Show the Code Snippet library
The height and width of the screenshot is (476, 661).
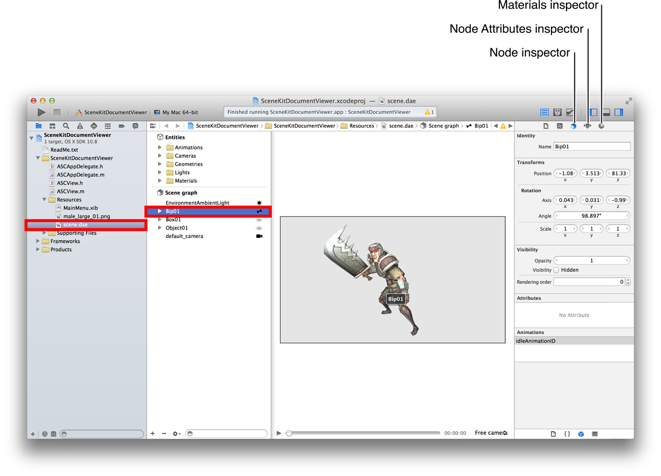[x=567, y=434]
